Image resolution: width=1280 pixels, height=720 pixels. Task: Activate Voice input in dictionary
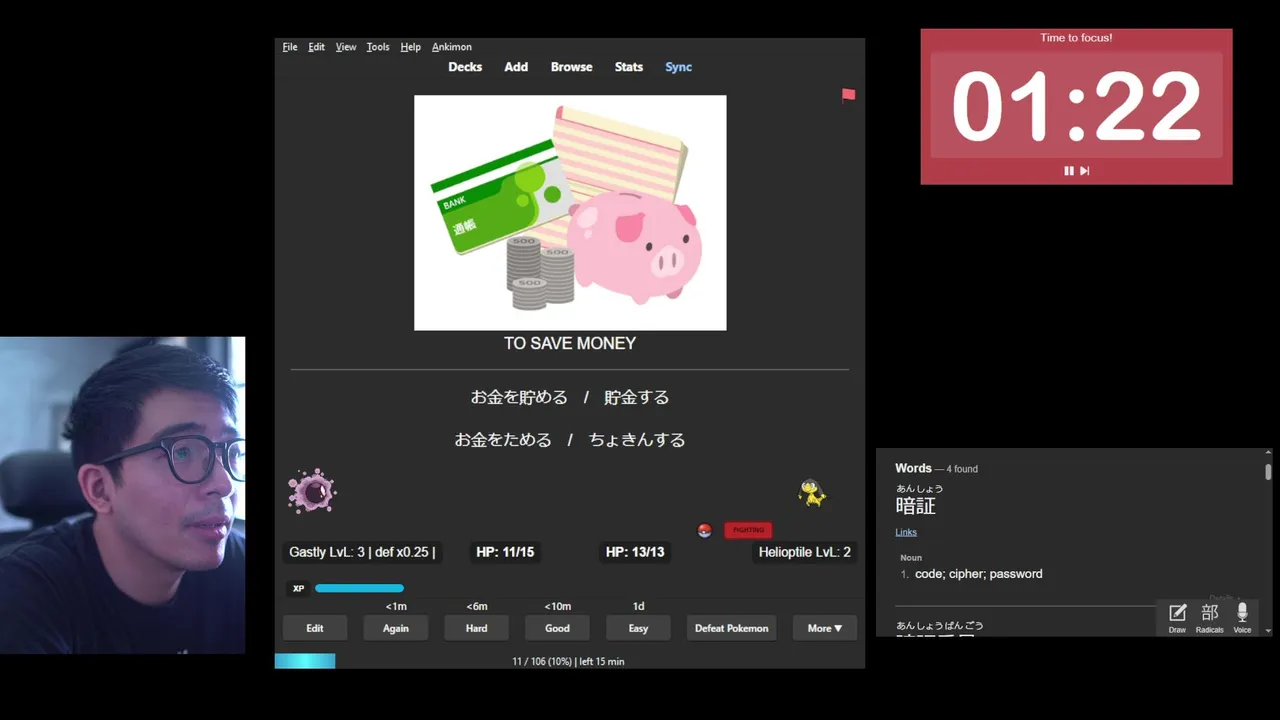1242,618
